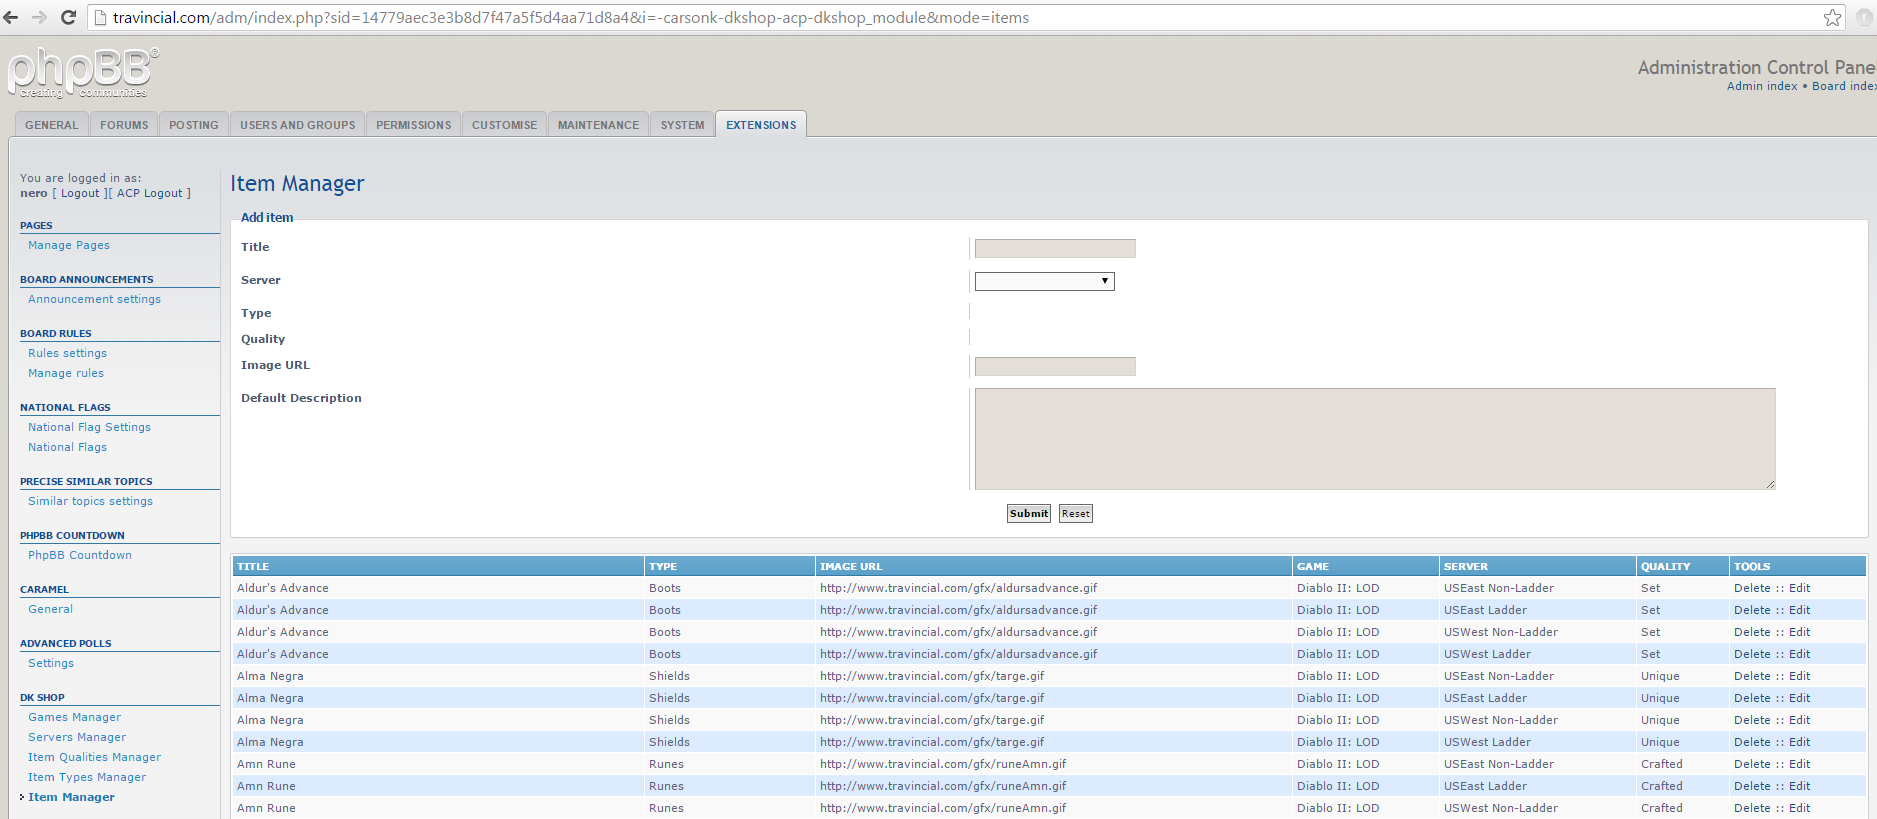Open Settings under Advanced Polls
This screenshot has width=1877, height=819.
coord(51,663)
